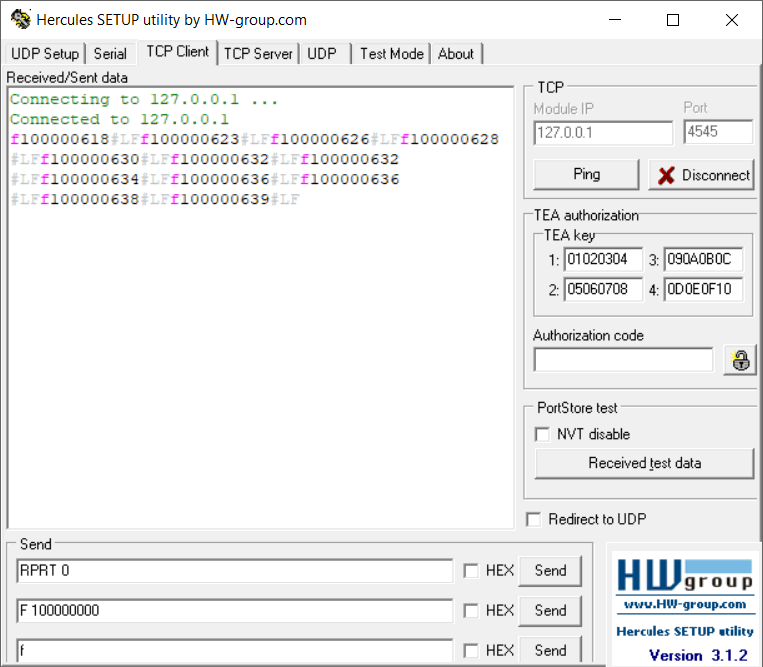Image resolution: width=763 pixels, height=667 pixels.
Task: Click the padlock authorization icon
Action: pyautogui.click(x=740, y=361)
